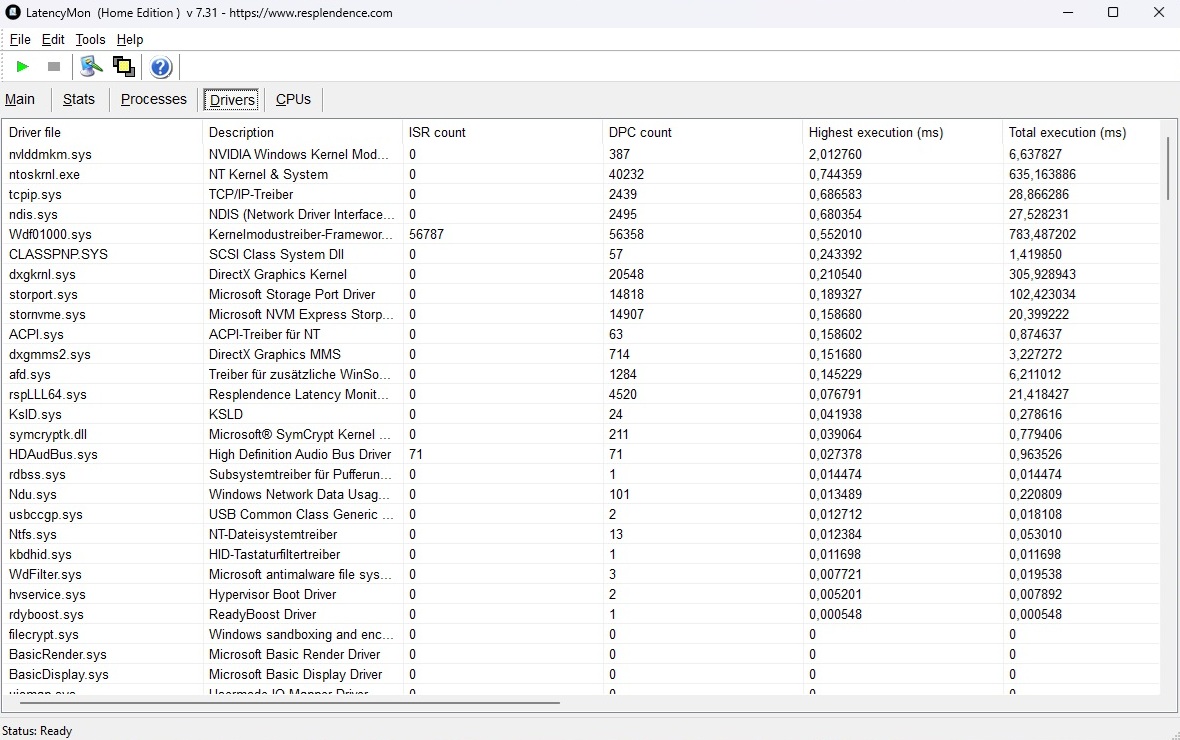The image size is (1180, 740).
Task: Click the vertical scrollbar of the driver list
Action: [x=1167, y=170]
